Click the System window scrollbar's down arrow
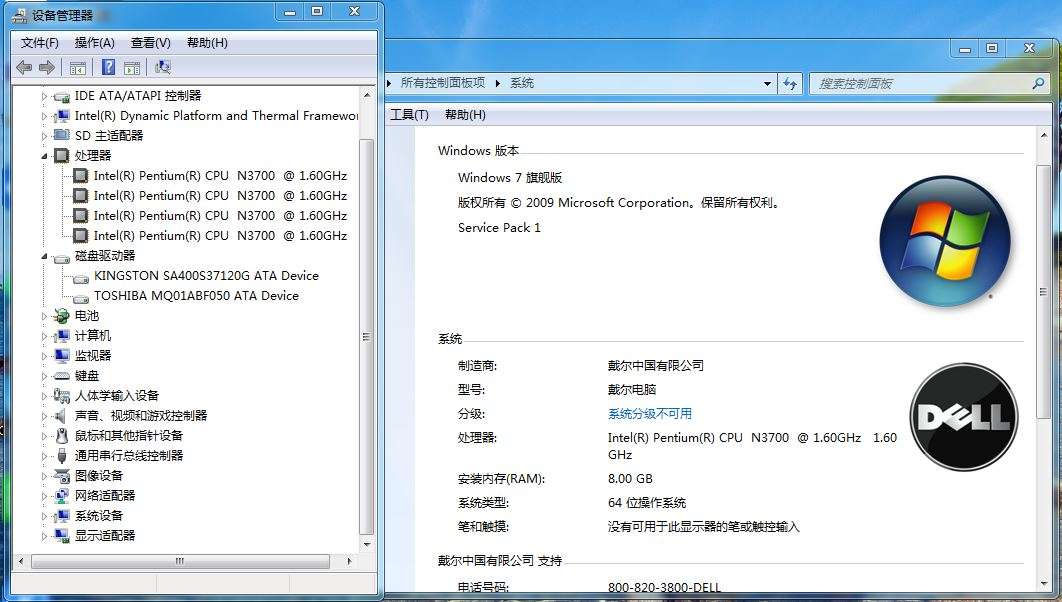1062x602 pixels. [x=1043, y=583]
